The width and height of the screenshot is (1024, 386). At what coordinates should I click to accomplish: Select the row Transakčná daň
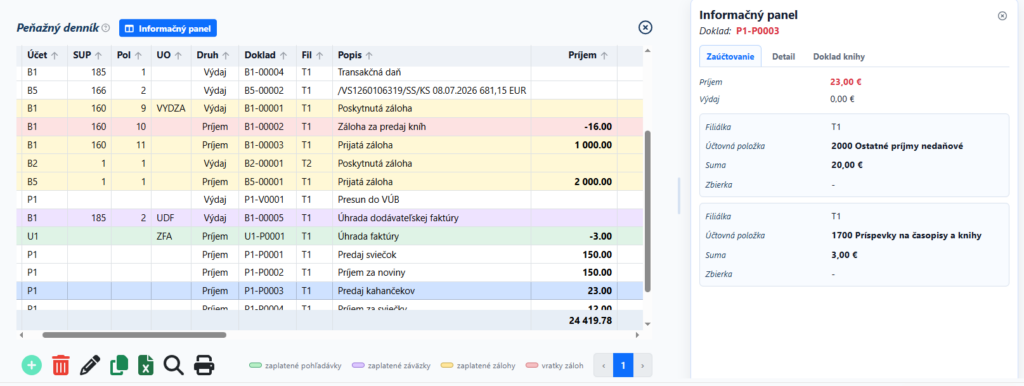coord(330,72)
